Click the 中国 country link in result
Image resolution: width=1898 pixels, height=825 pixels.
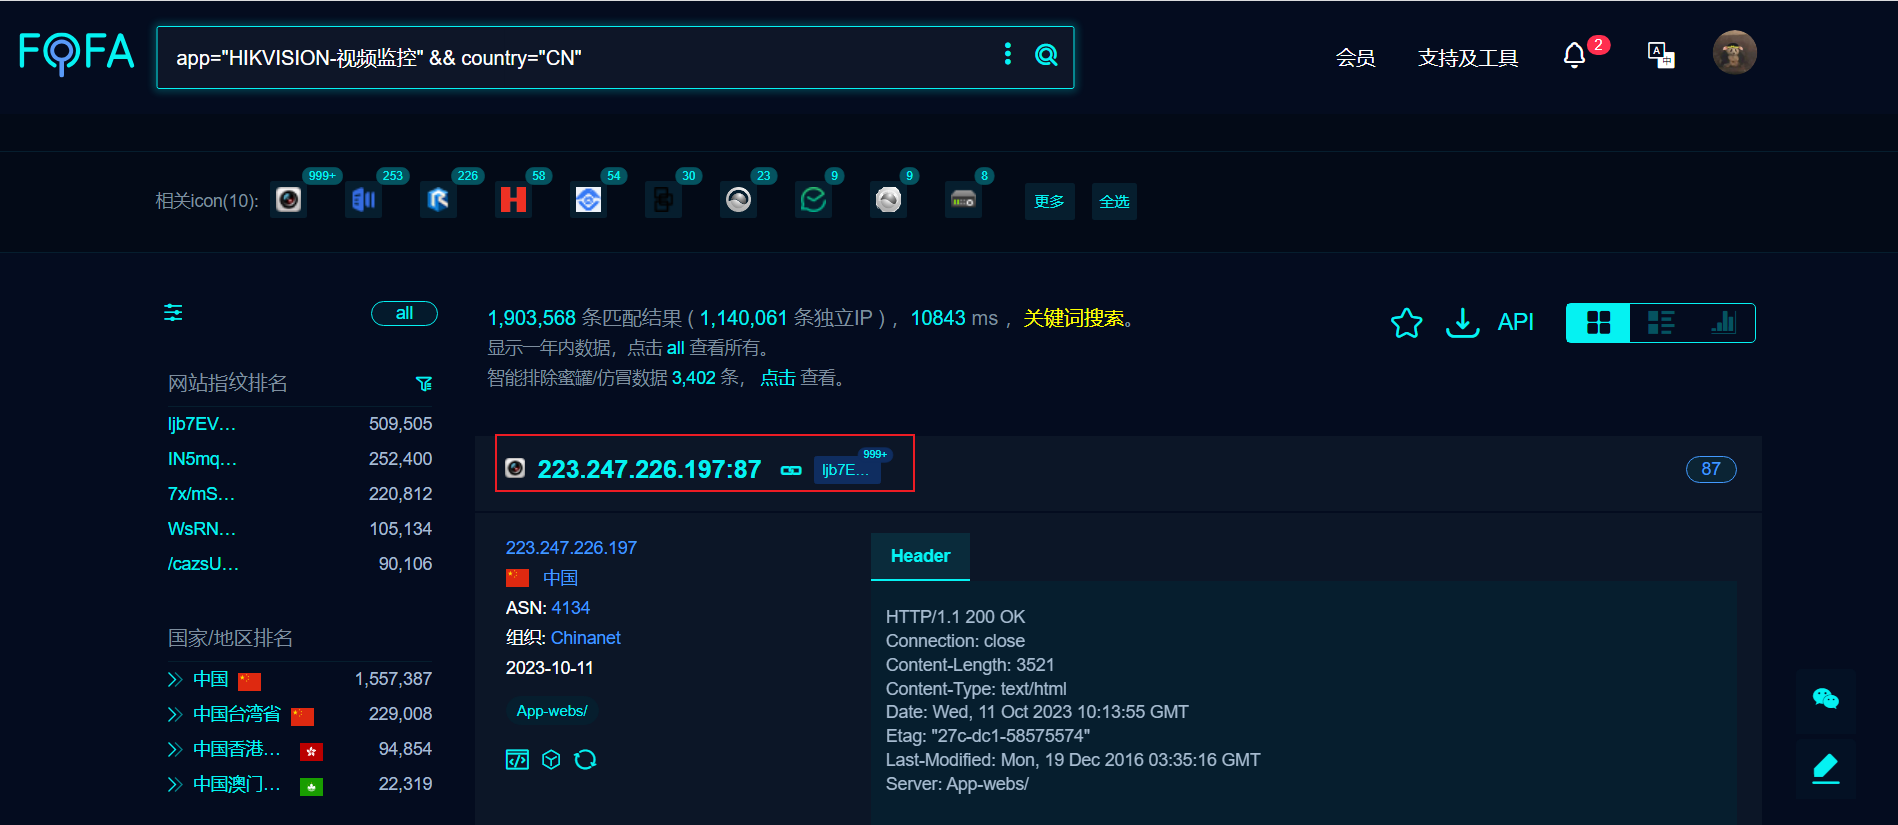560,578
